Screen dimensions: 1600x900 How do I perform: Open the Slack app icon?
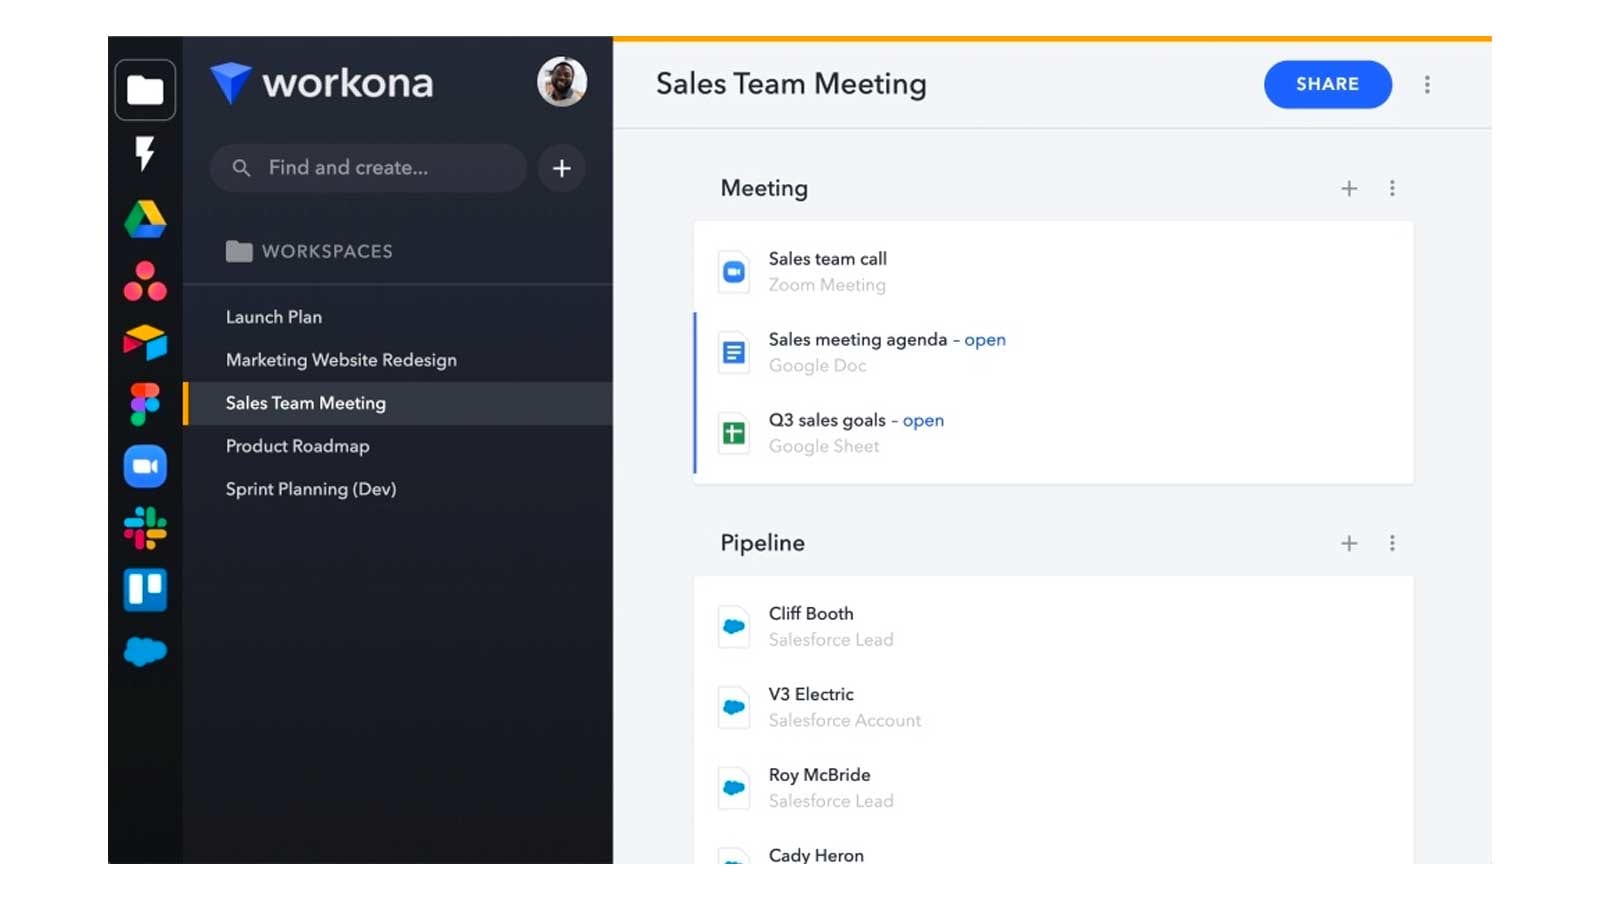coord(145,528)
